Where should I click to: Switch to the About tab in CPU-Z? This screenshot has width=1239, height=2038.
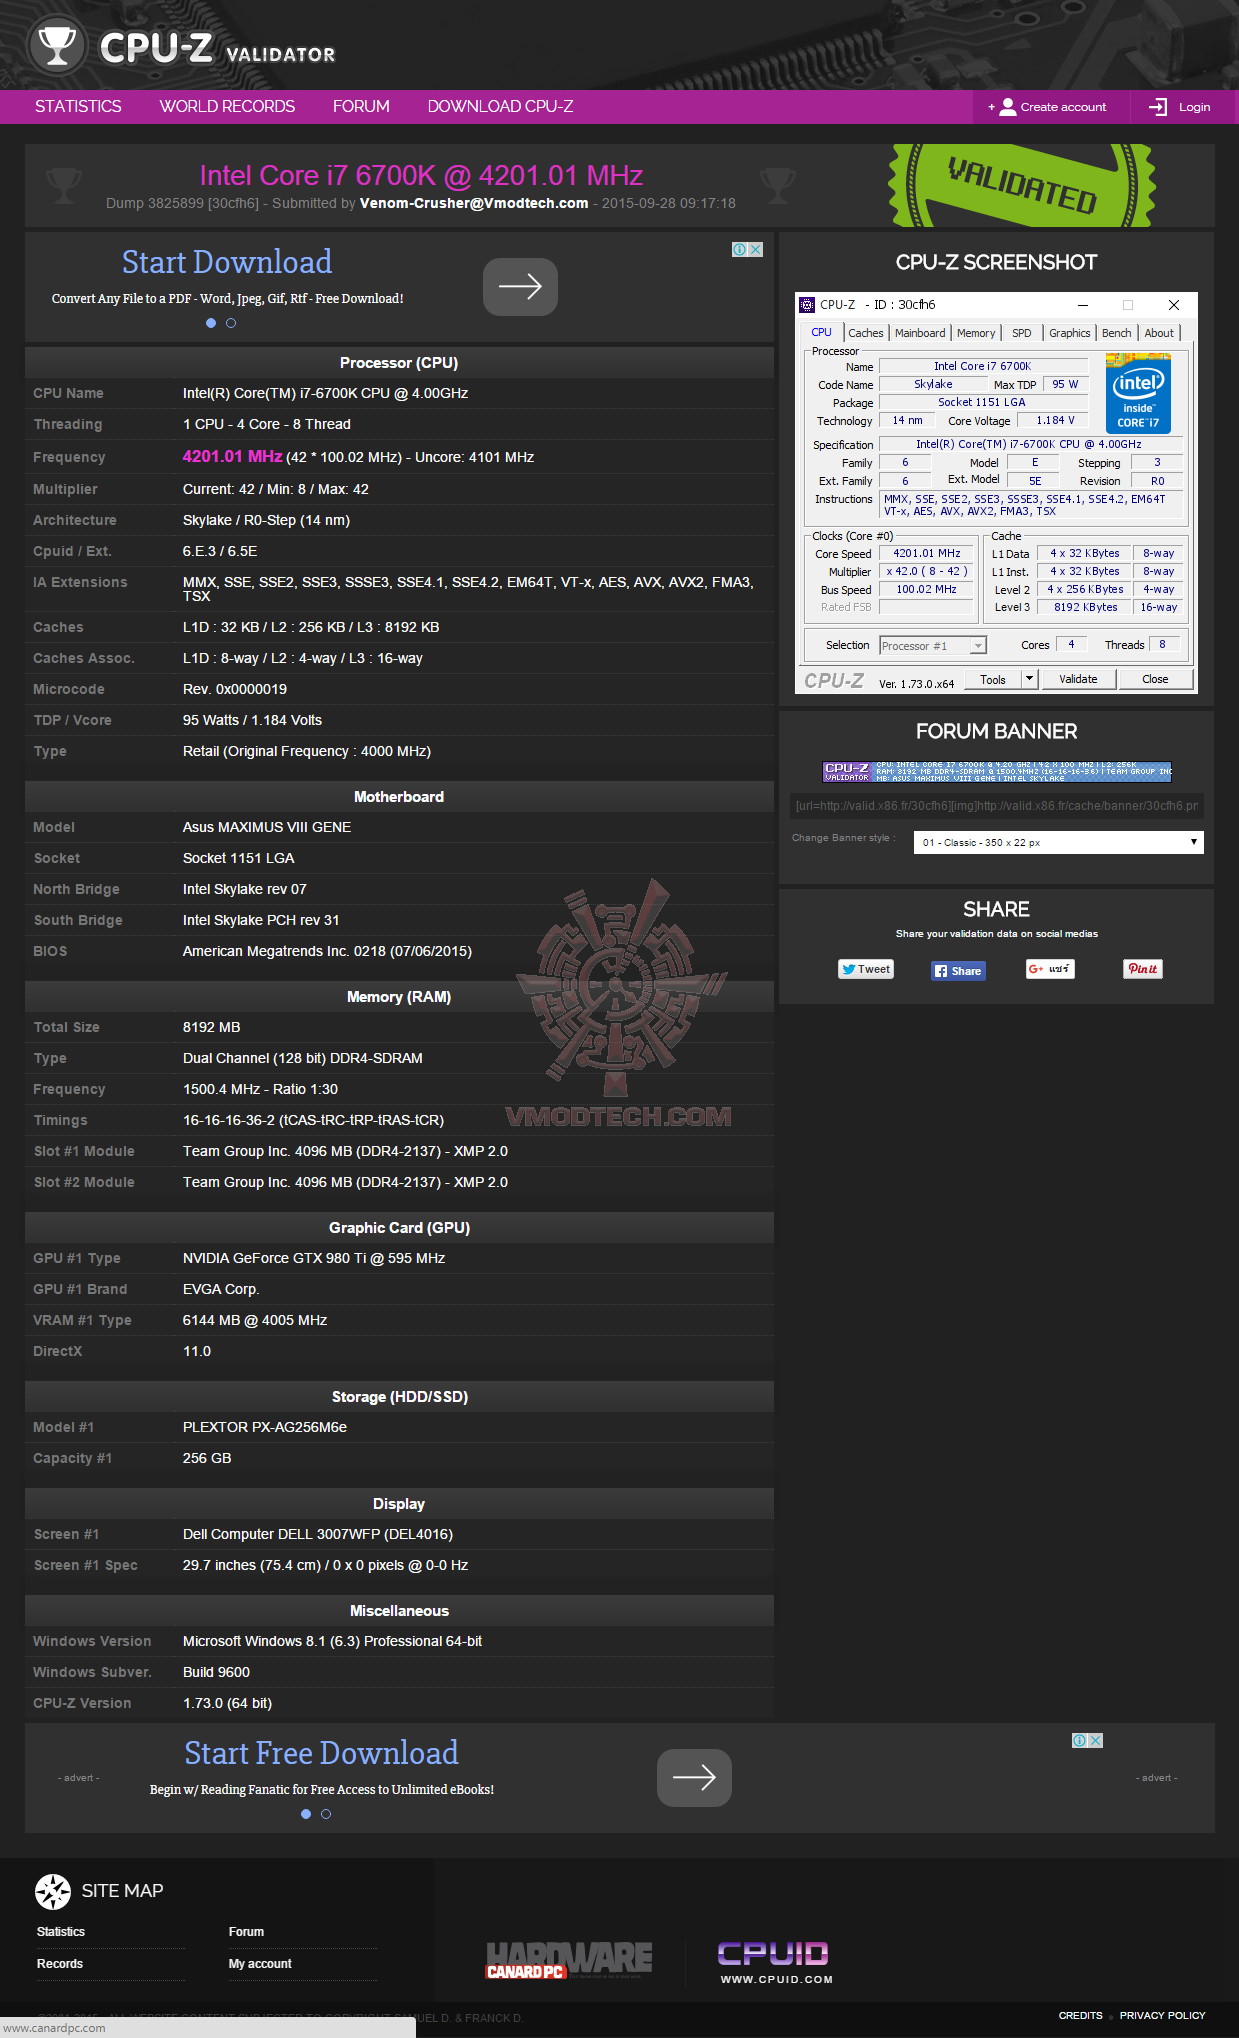(1159, 333)
